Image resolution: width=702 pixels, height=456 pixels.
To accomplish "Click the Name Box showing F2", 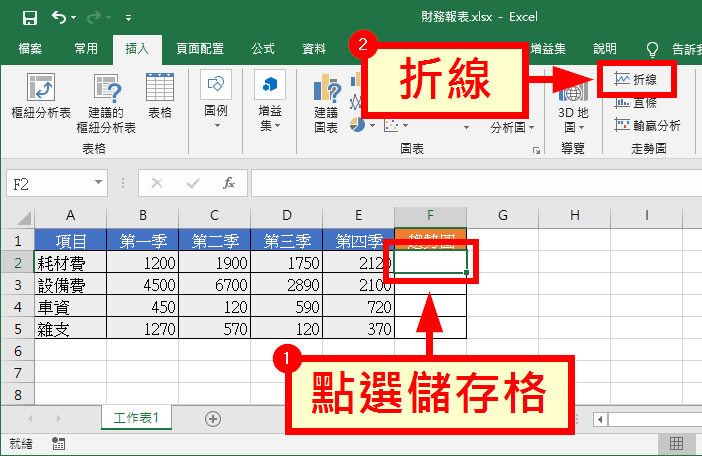I will 49,183.
